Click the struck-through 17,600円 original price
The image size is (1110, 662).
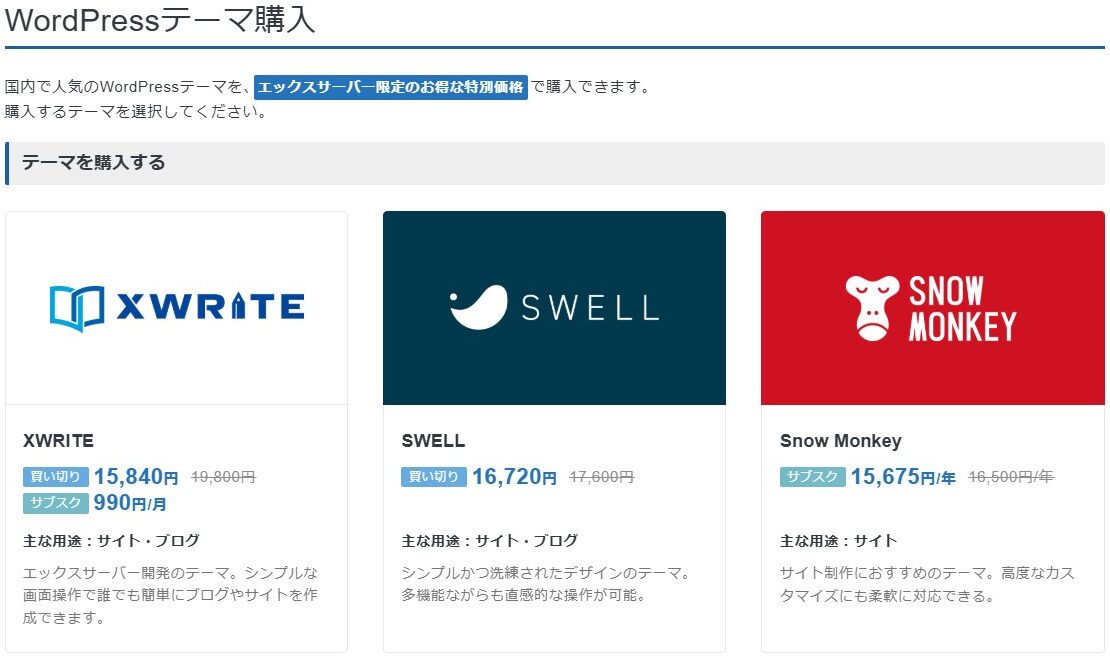601,477
